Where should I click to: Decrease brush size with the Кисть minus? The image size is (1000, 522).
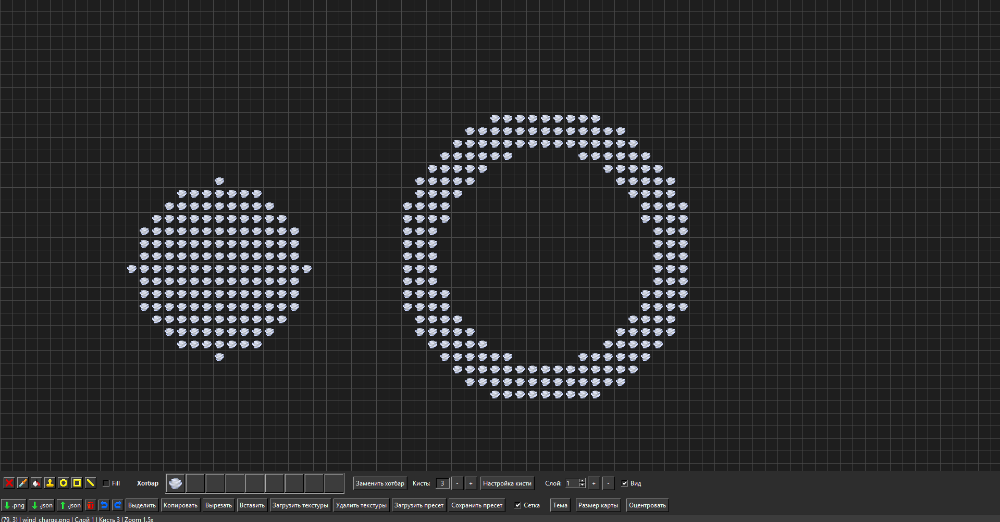point(457,484)
